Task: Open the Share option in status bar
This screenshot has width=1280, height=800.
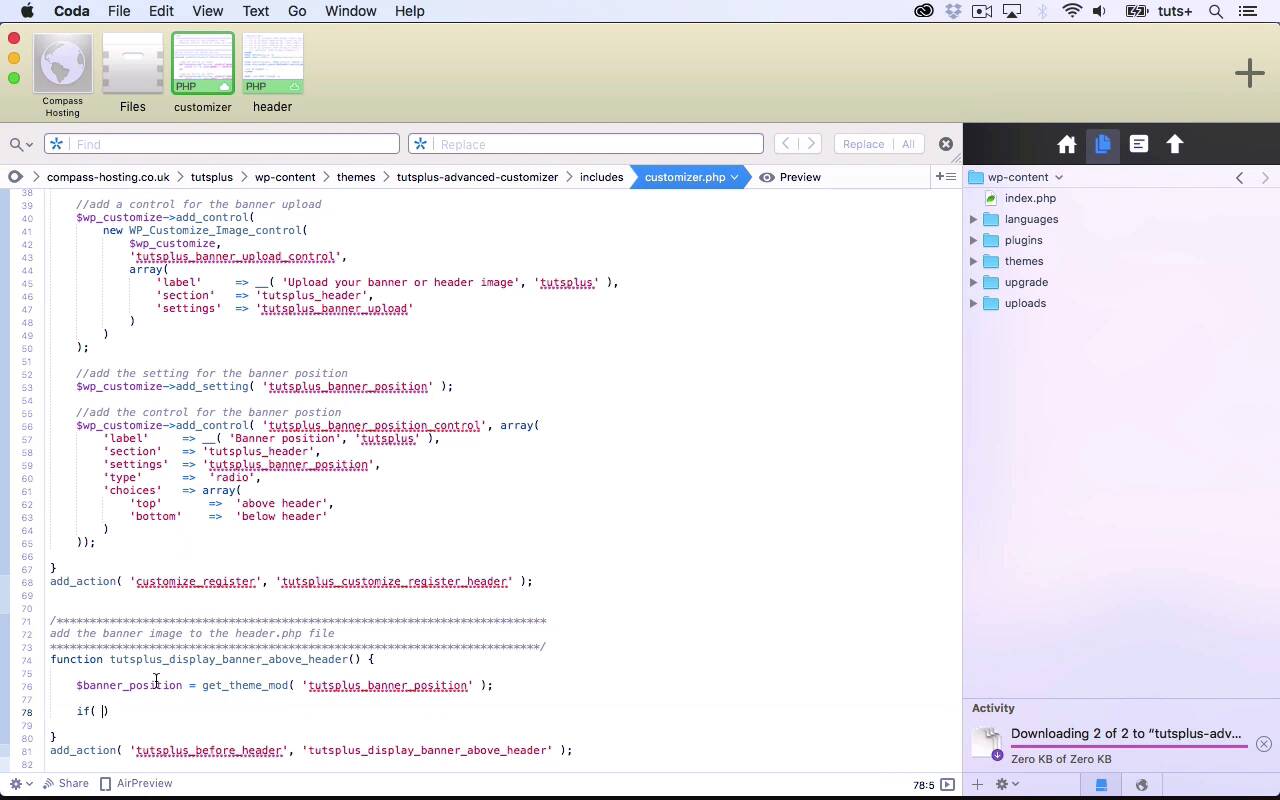Action: coord(64,784)
